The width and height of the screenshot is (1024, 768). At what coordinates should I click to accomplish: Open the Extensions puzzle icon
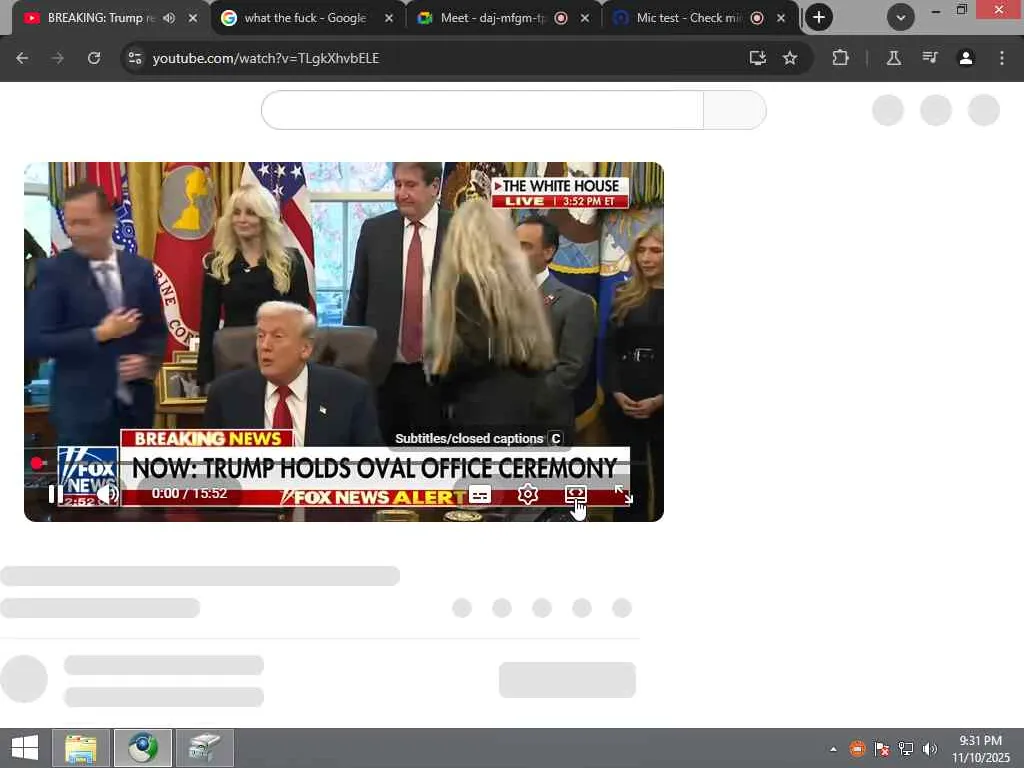point(840,58)
